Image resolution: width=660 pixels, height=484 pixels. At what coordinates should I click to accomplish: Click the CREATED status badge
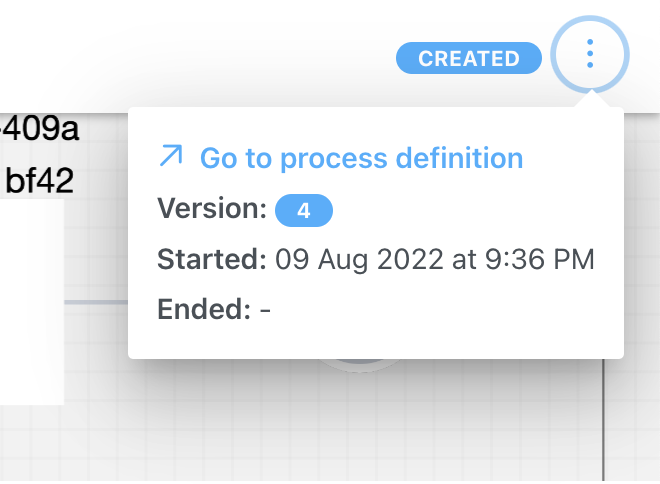coord(468,58)
